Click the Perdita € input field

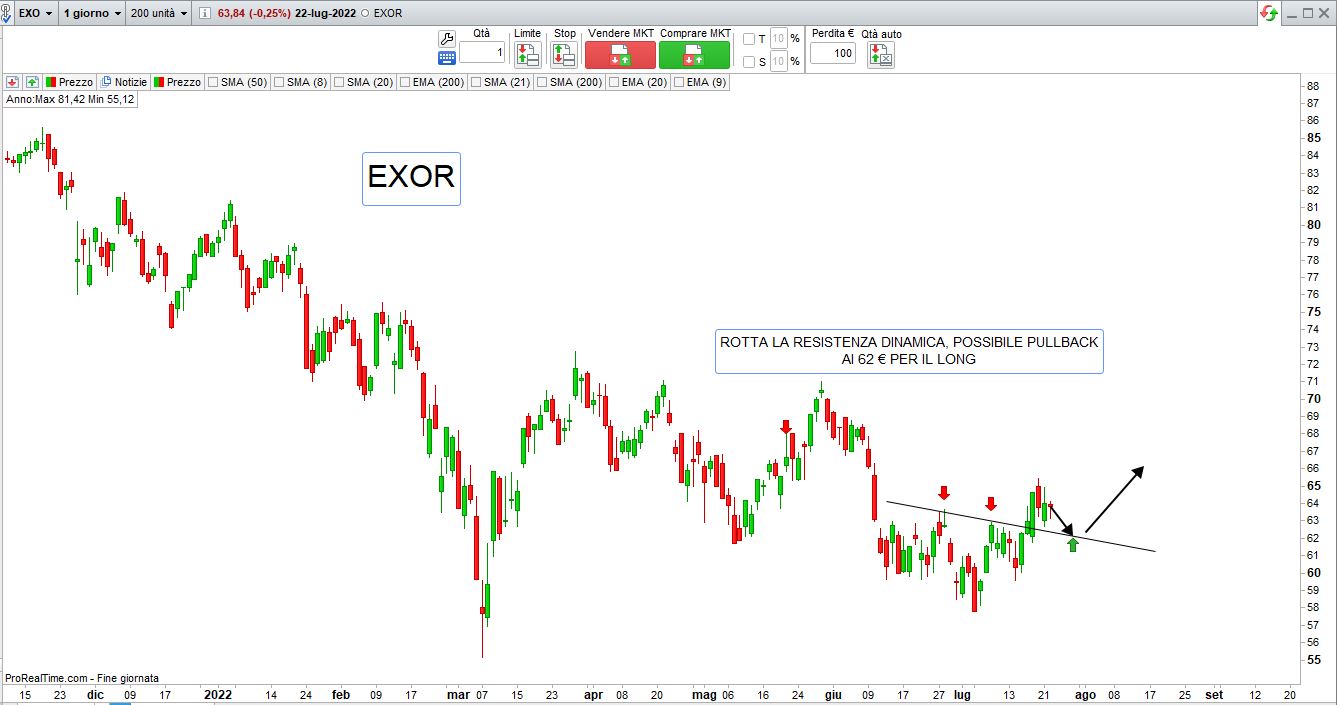(833, 52)
